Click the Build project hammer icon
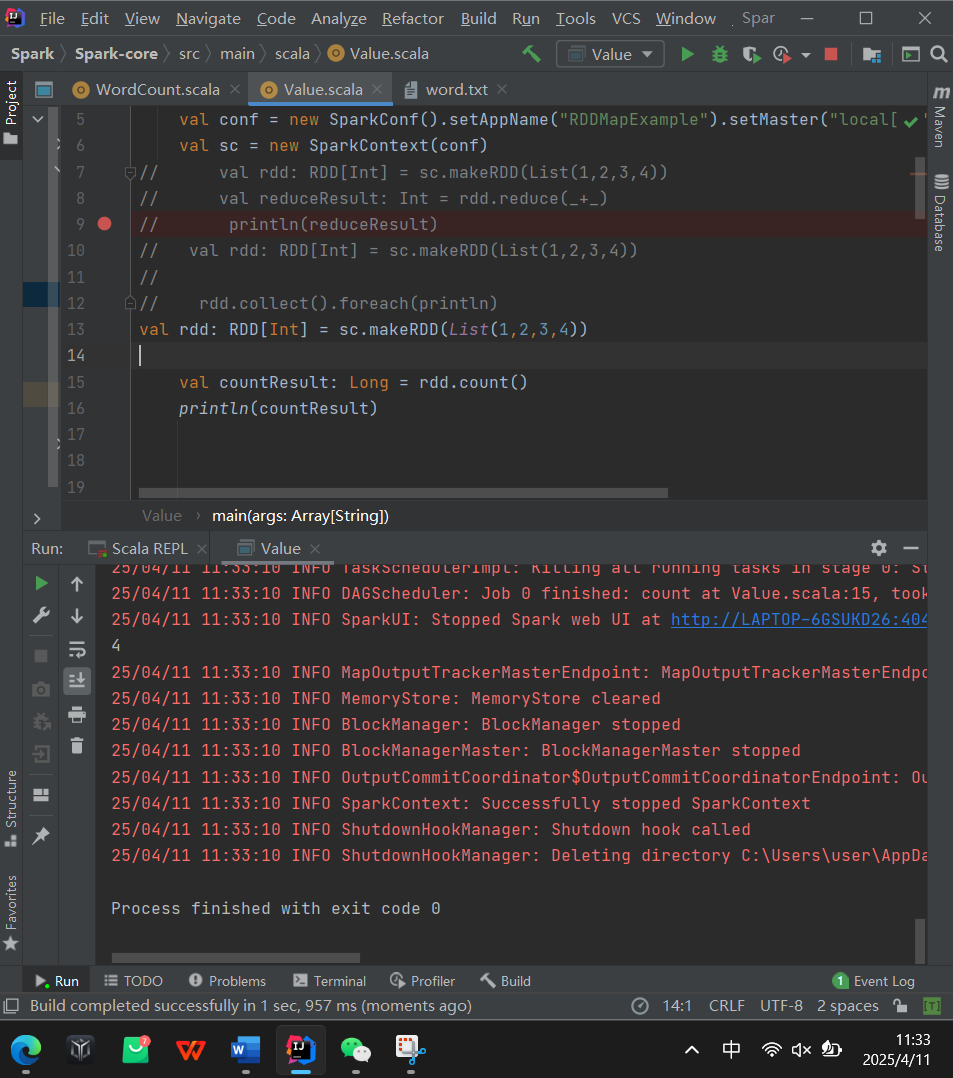Viewport: 953px width, 1078px height. [x=531, y=54]
